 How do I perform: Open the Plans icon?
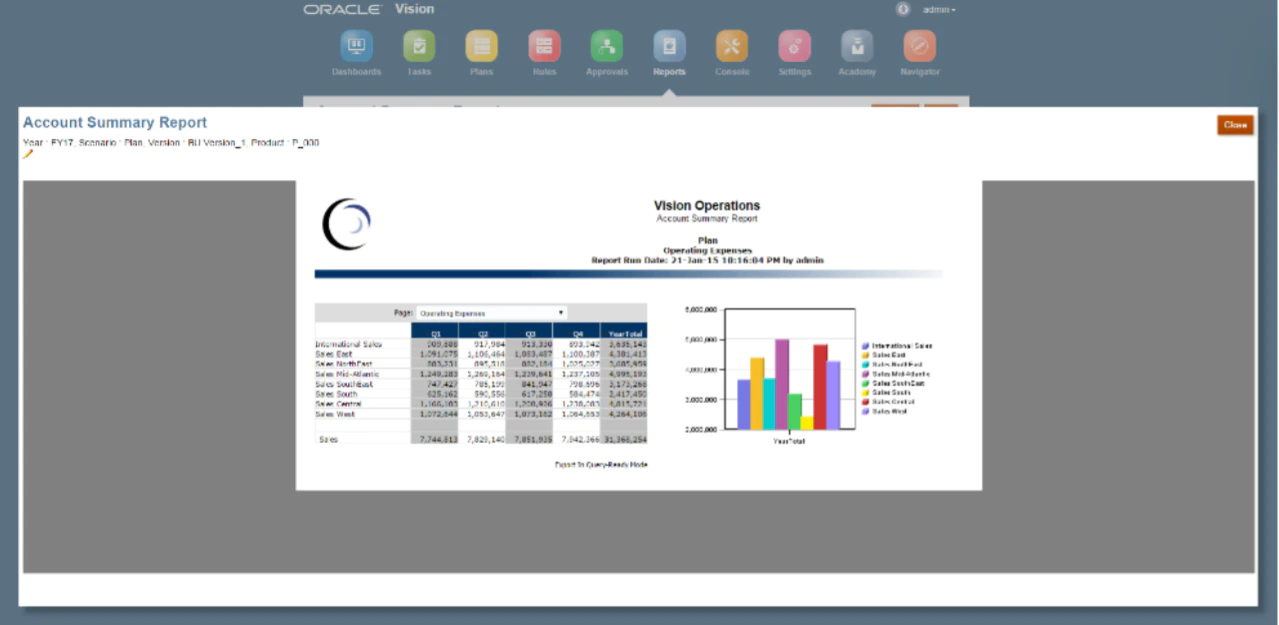[x=481, y=46]
